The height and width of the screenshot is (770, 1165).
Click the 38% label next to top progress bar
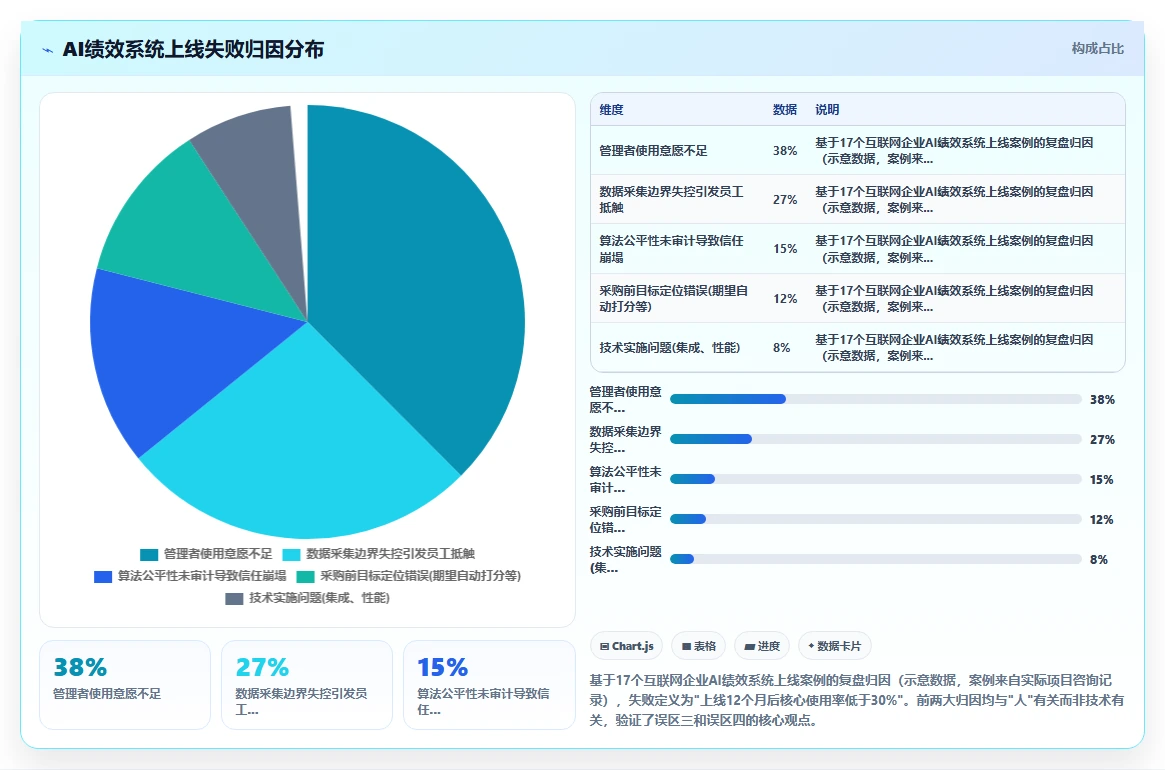tap(1102, 400)
